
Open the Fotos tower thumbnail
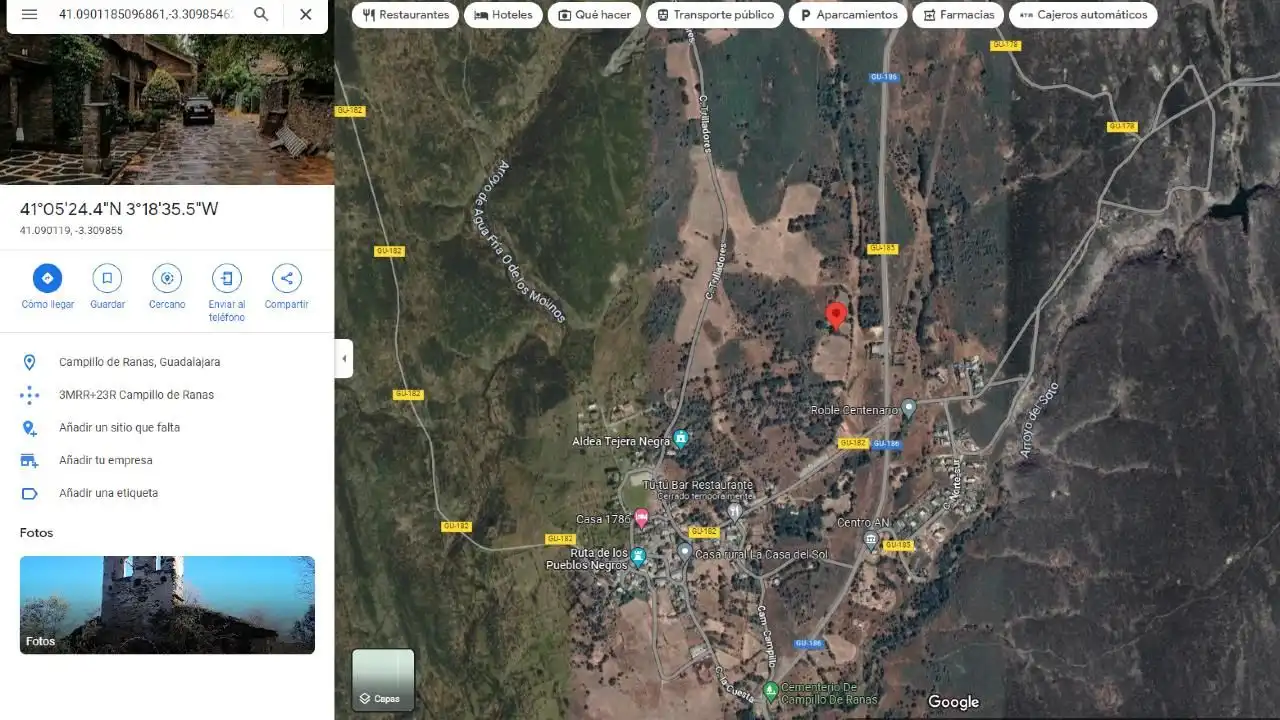(x=167, y=605)
